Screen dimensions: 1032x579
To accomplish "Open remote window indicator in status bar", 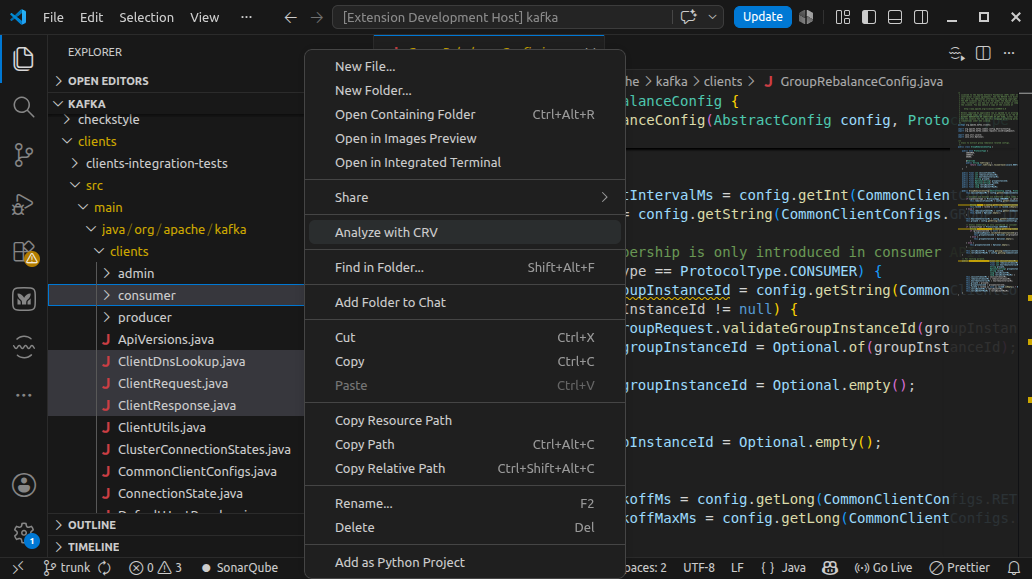I will [18, 567].
